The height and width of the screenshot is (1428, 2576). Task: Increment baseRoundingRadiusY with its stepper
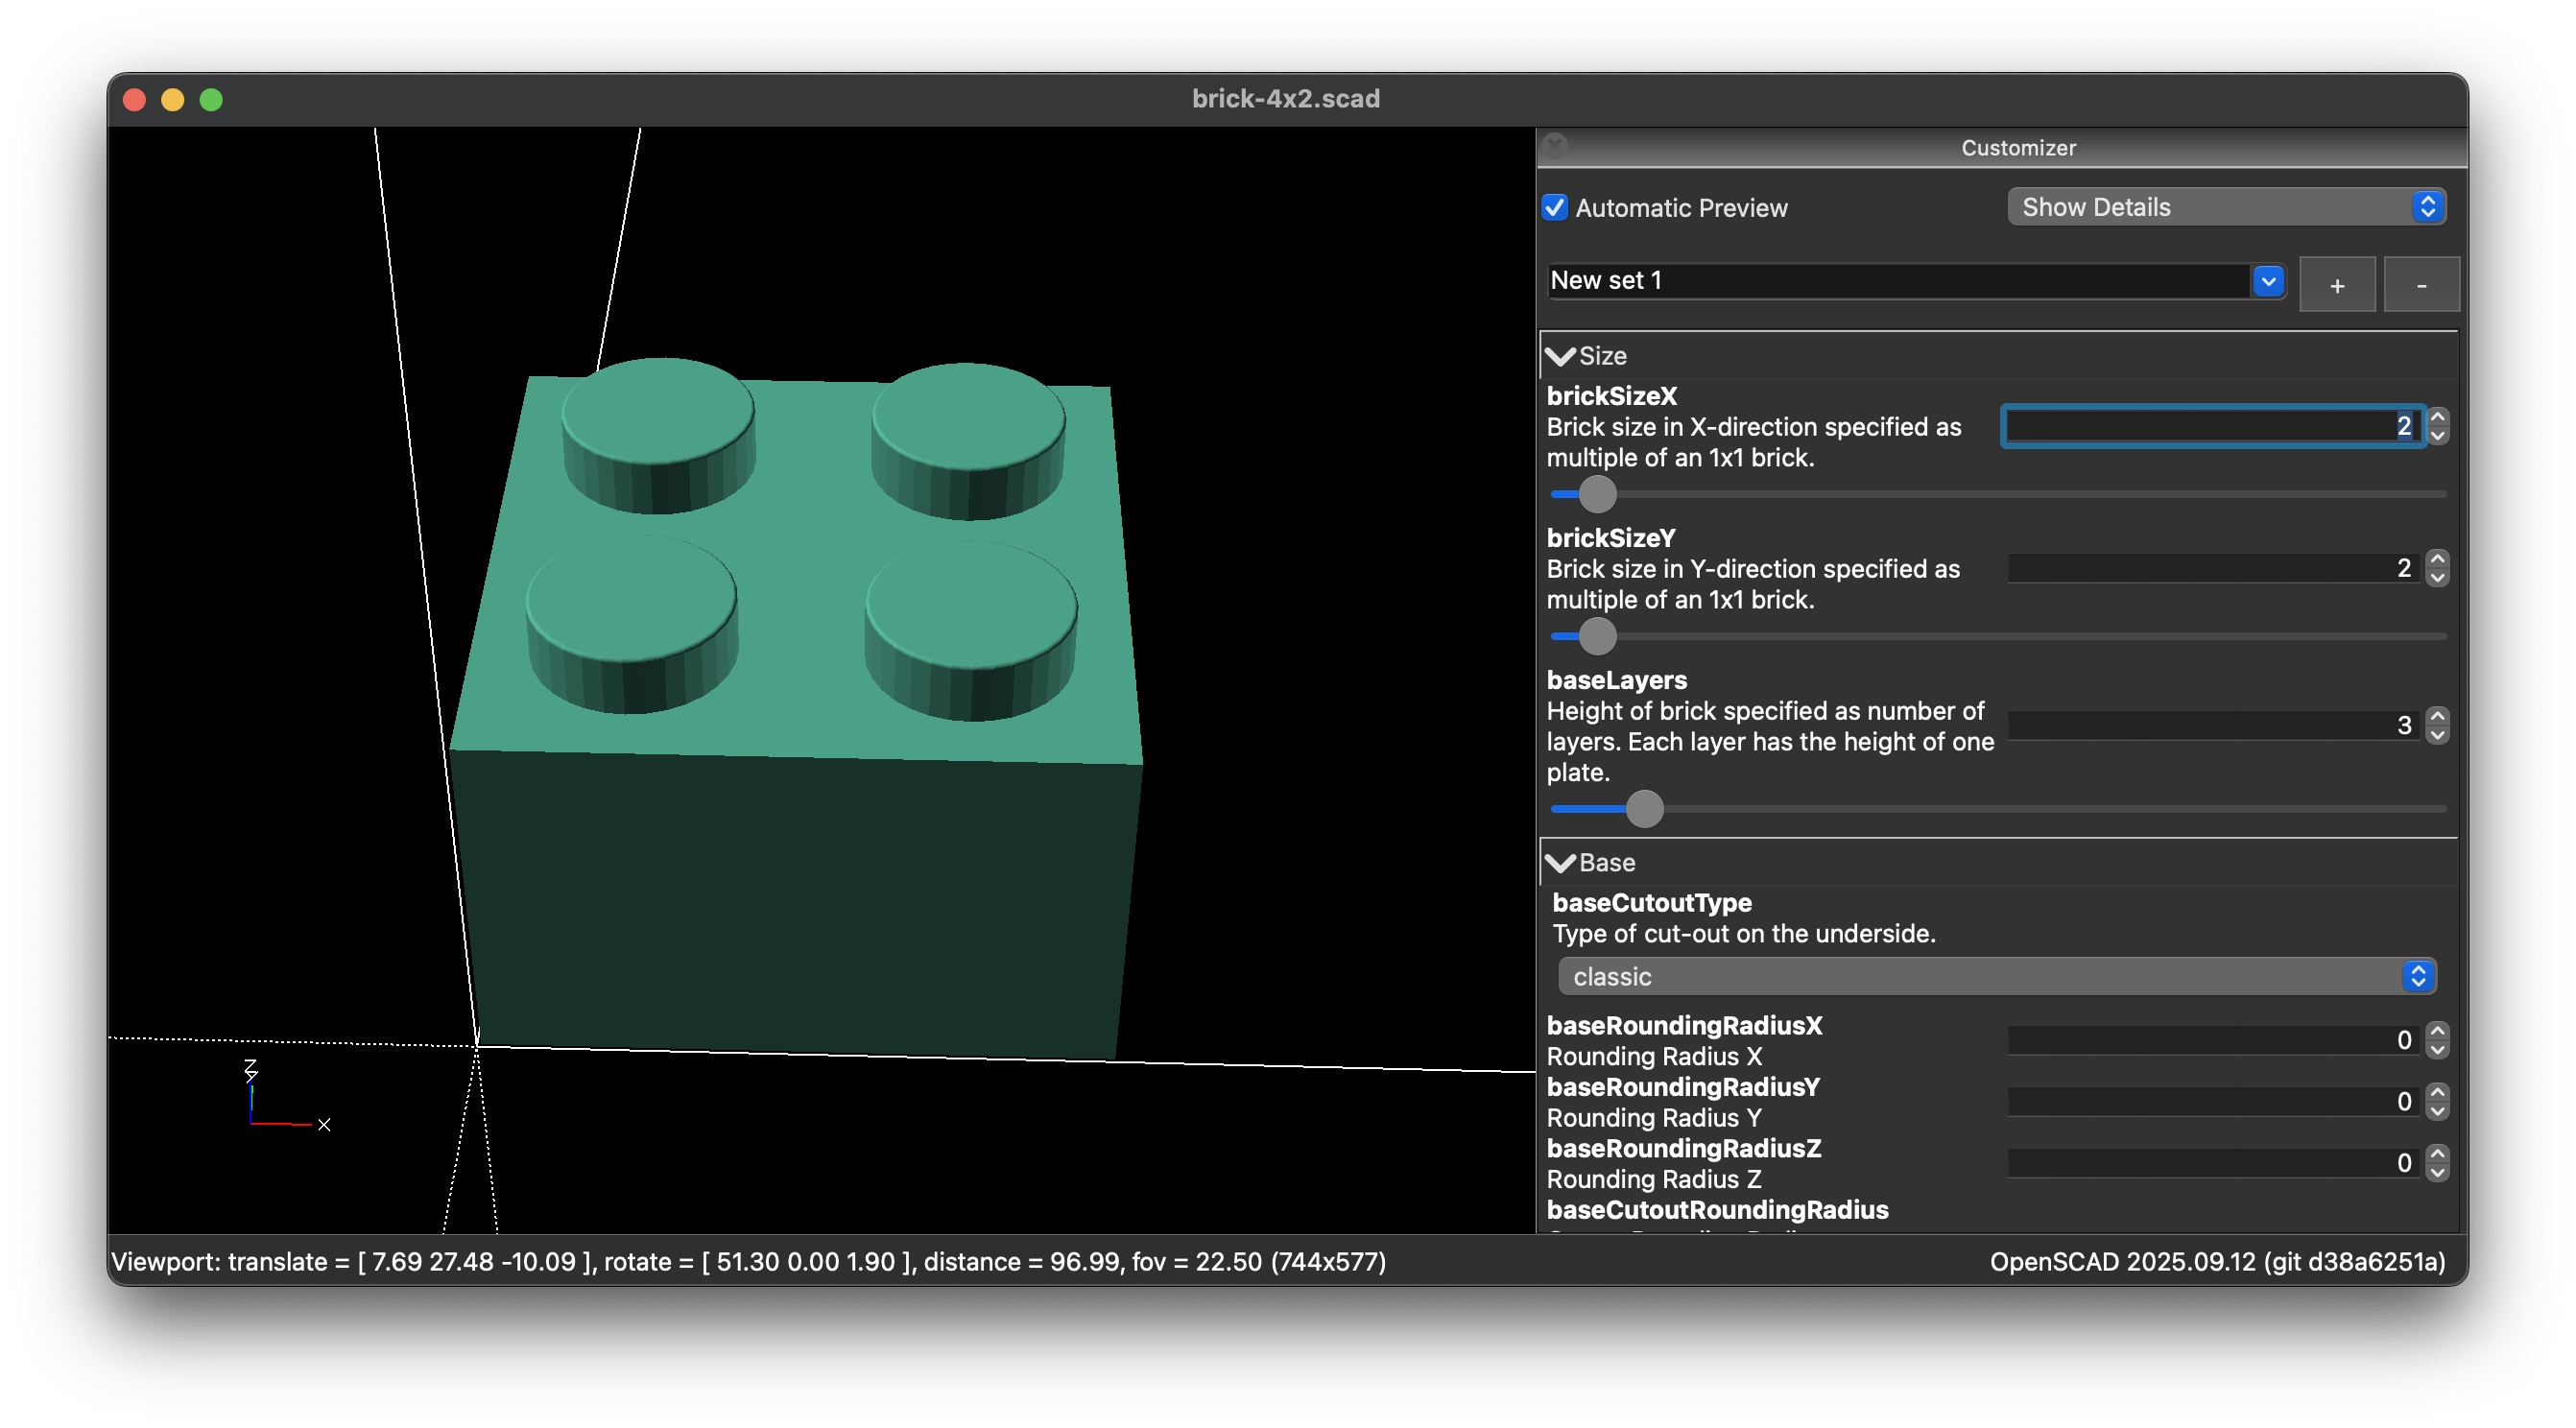(2440, 1093)
